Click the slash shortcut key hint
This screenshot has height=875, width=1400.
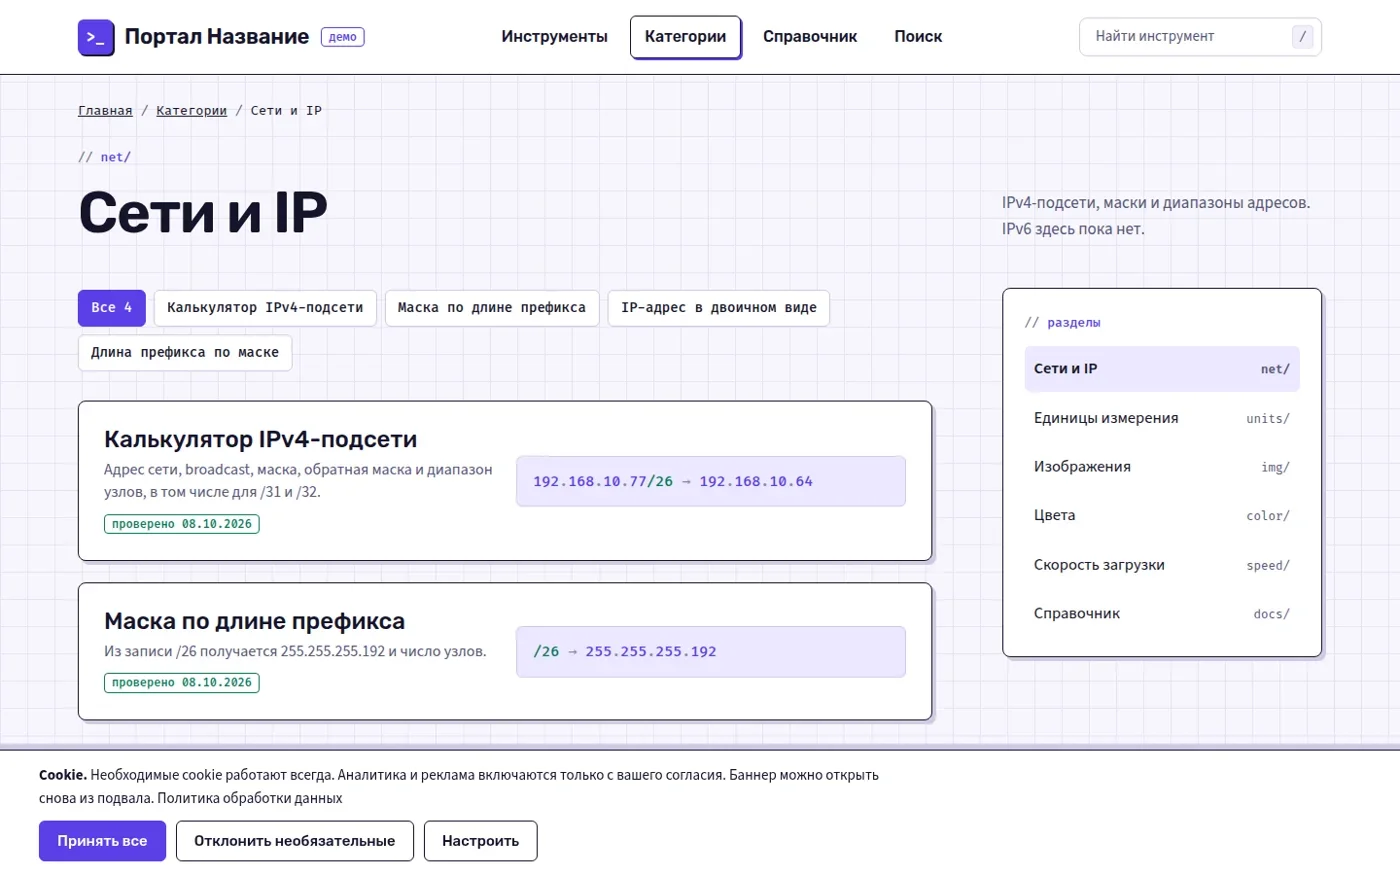(x=1302, y=37)
